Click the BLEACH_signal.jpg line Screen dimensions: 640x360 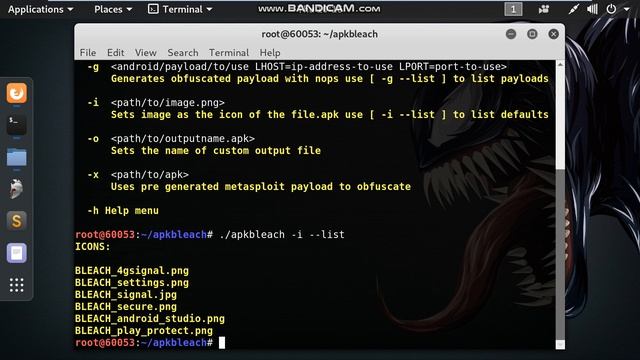[x=126, y=295]
